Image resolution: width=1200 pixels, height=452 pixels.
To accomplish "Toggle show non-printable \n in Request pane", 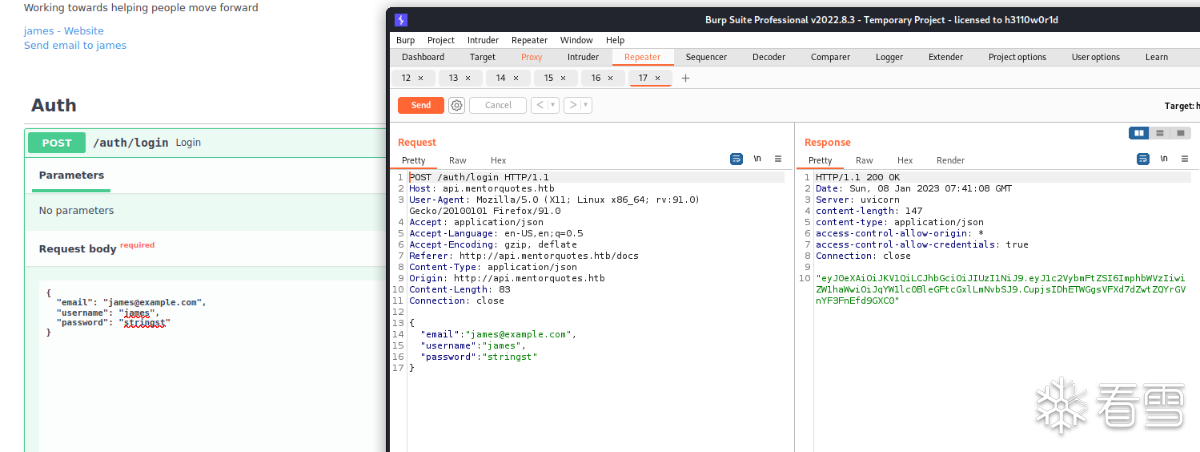I will click(x=757, y=158).
